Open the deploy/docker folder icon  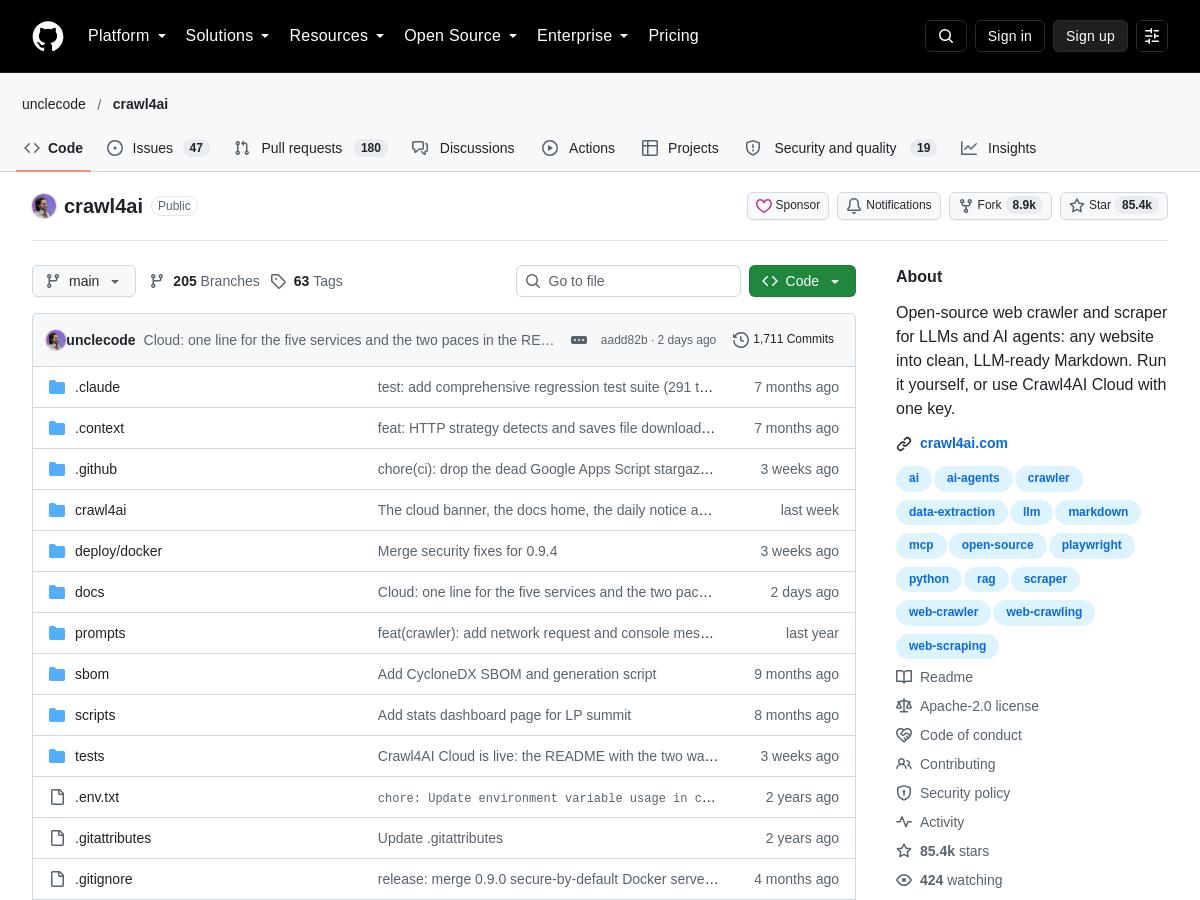[57, 551]
